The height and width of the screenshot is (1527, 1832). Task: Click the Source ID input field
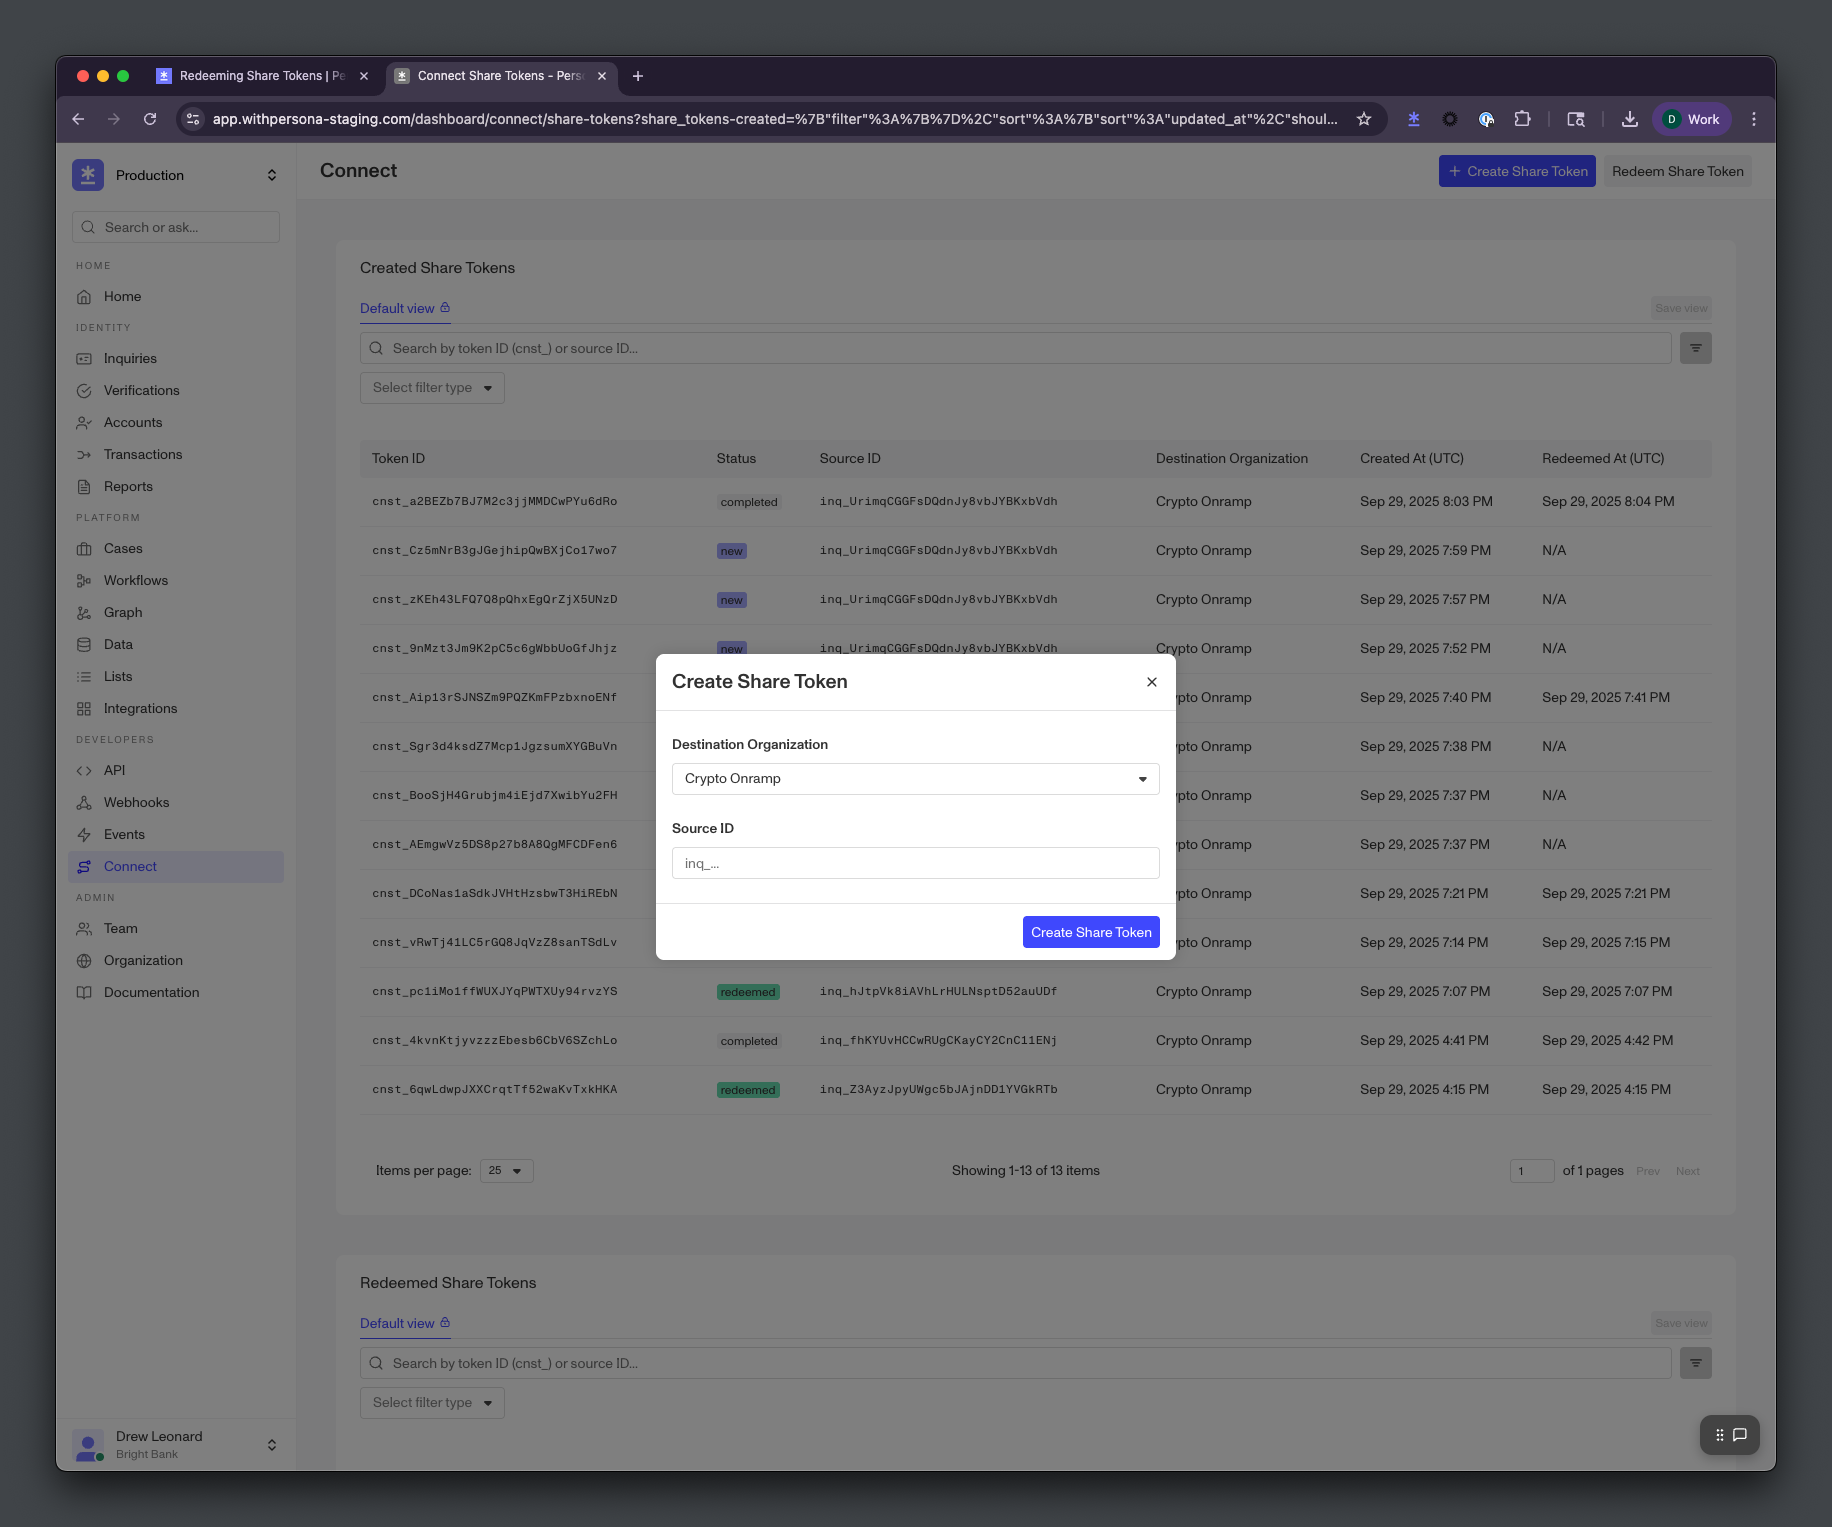915,863
